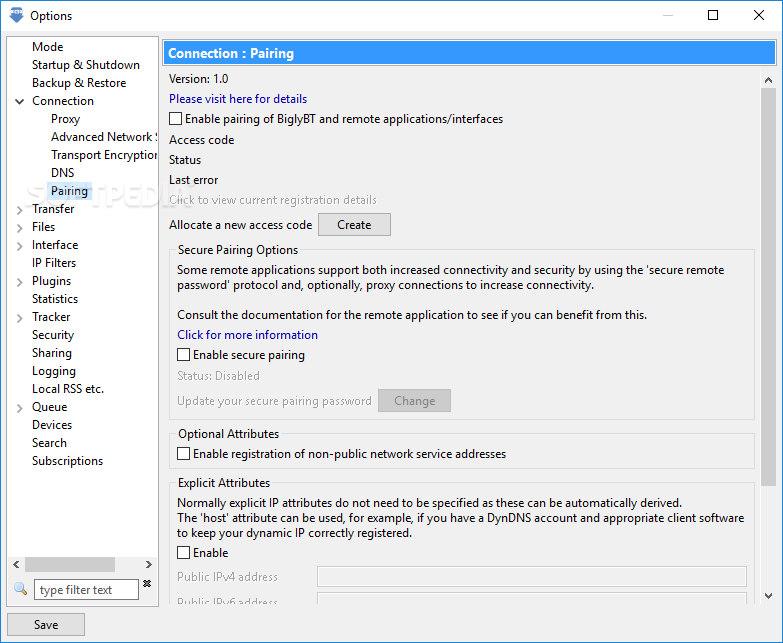Maximize the Options window
This screenshot has height=643, width=783.
pyautogui.click(x=713, y=15)
